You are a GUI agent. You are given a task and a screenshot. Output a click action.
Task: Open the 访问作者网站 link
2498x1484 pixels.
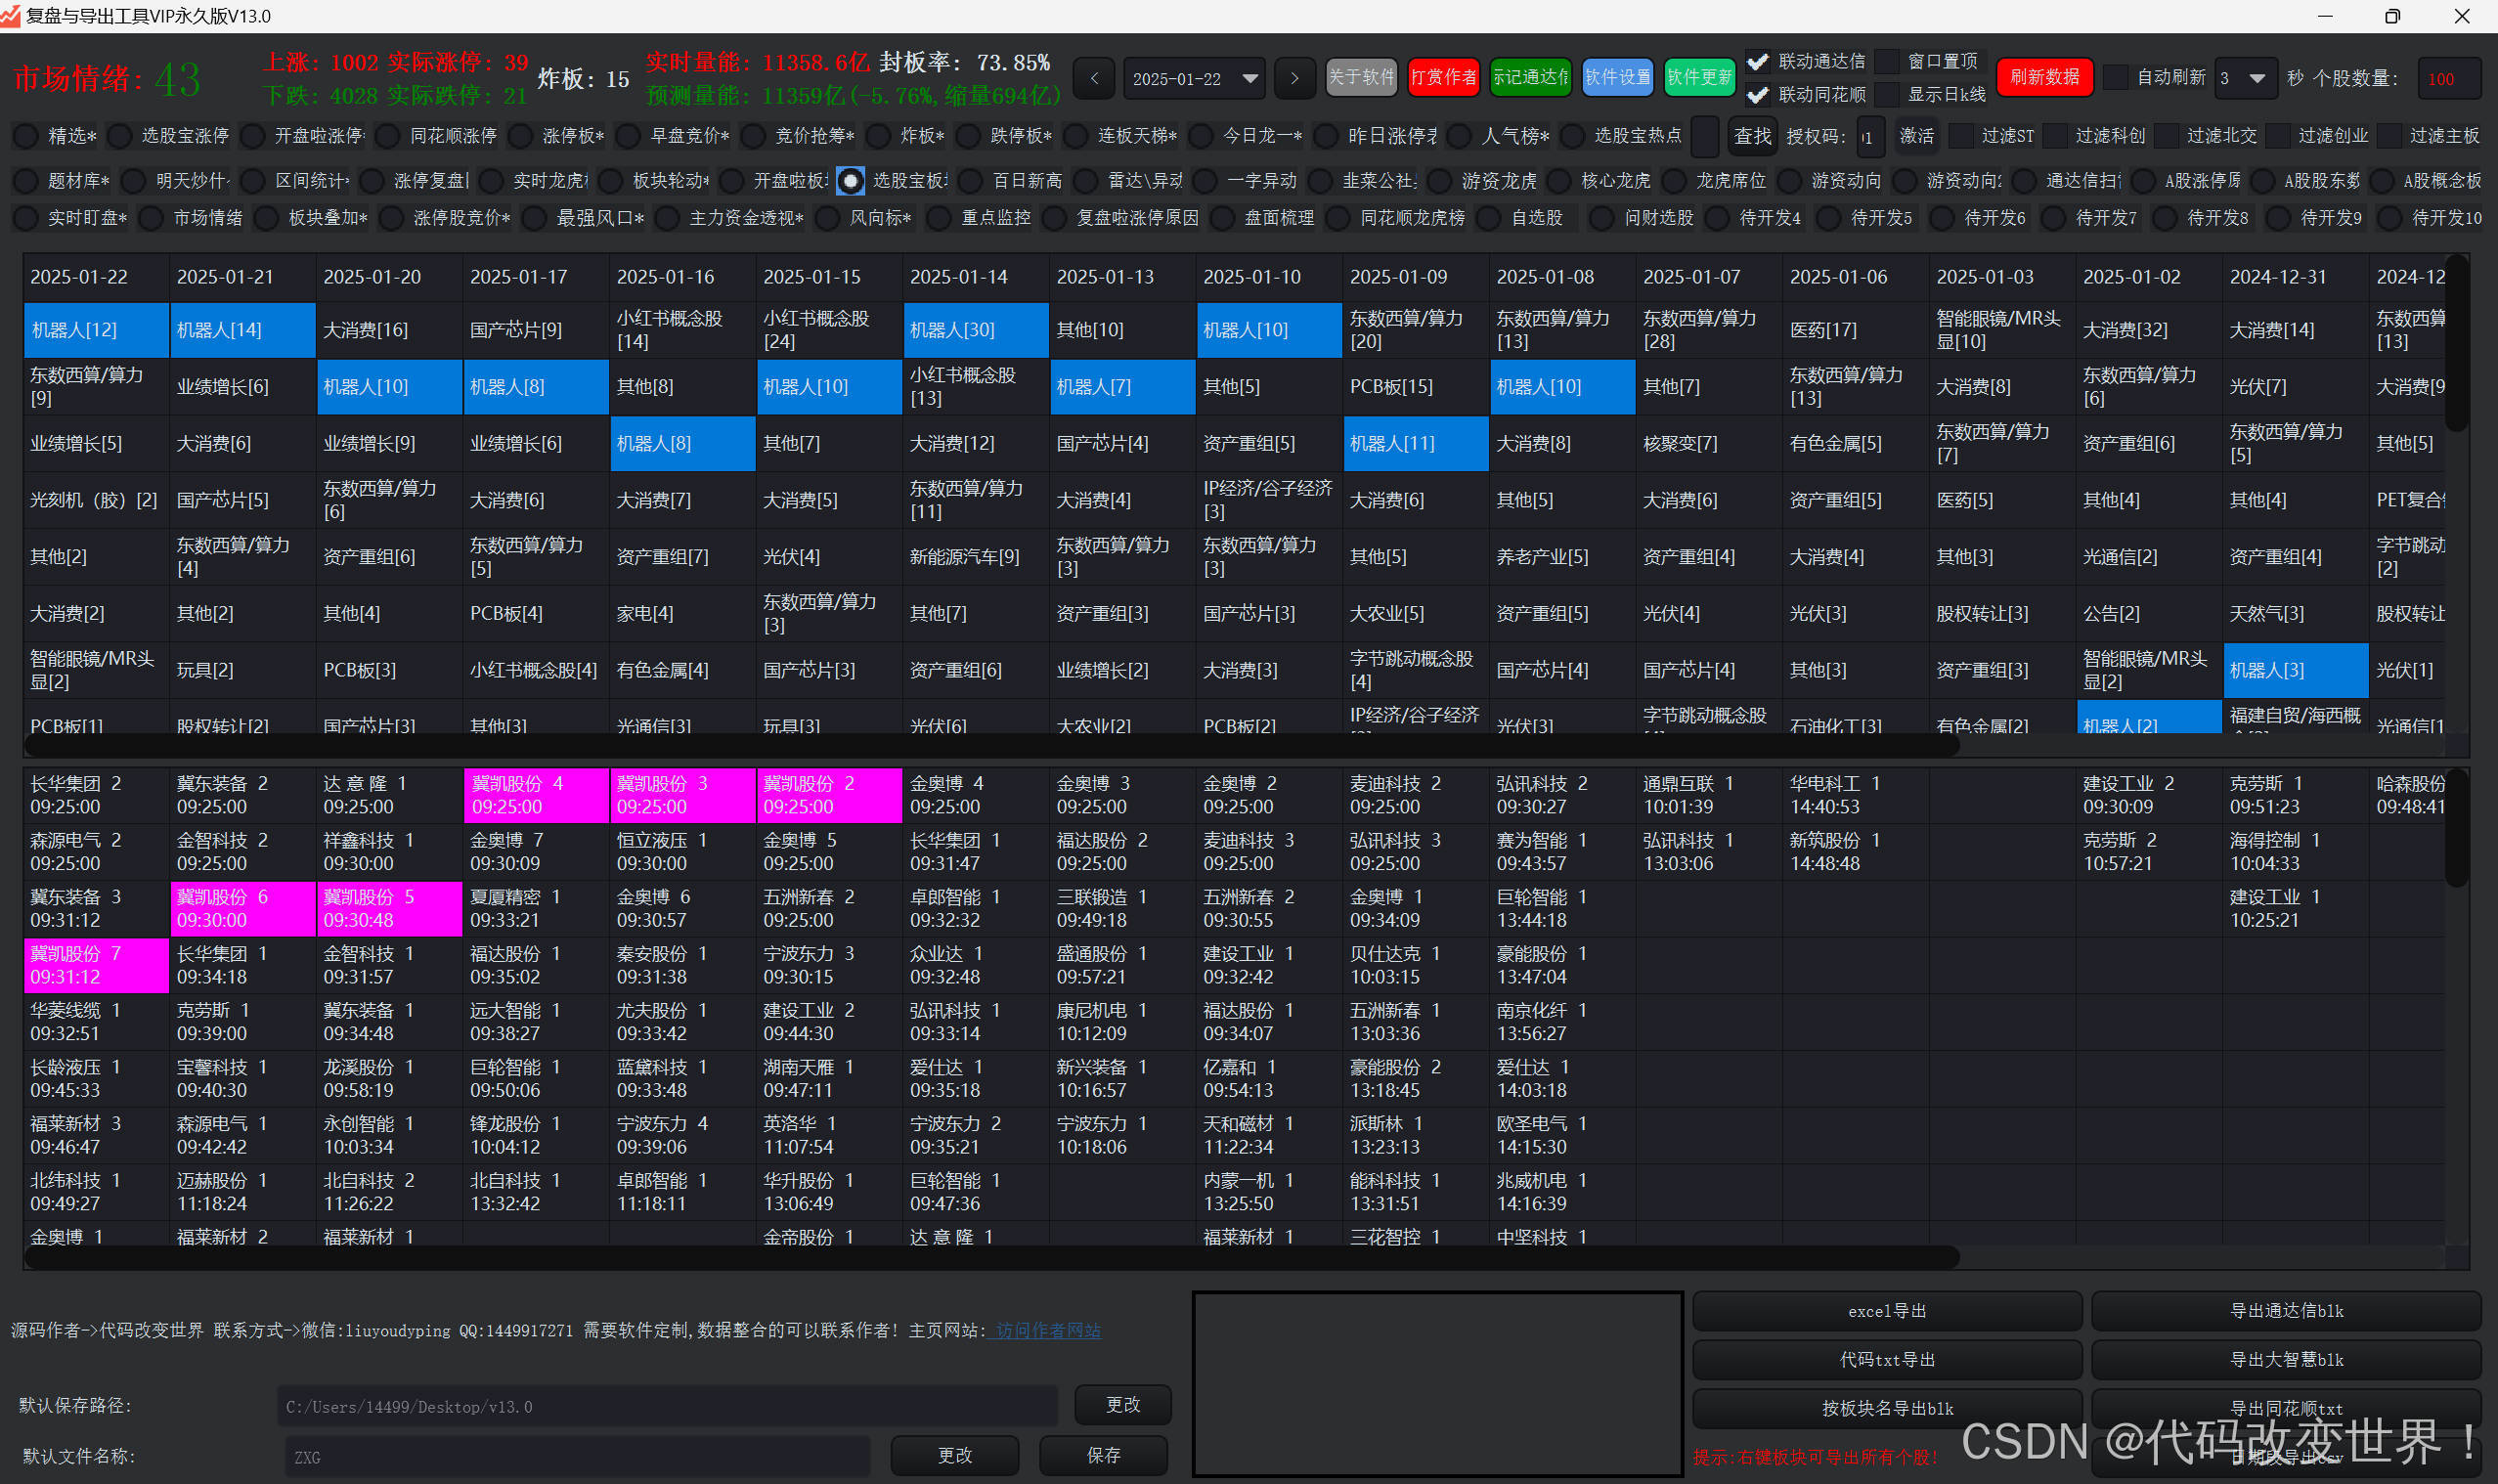[x=1047, y=1330]
